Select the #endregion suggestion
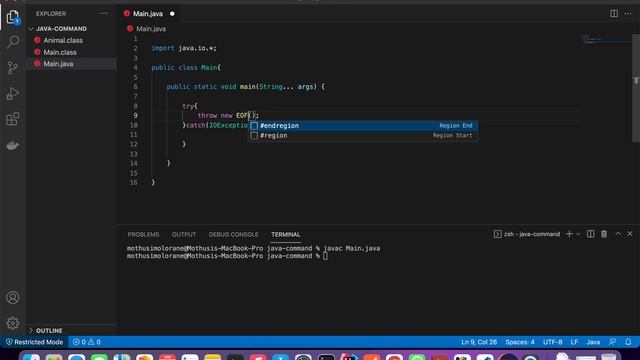 (x=362, y=126)
